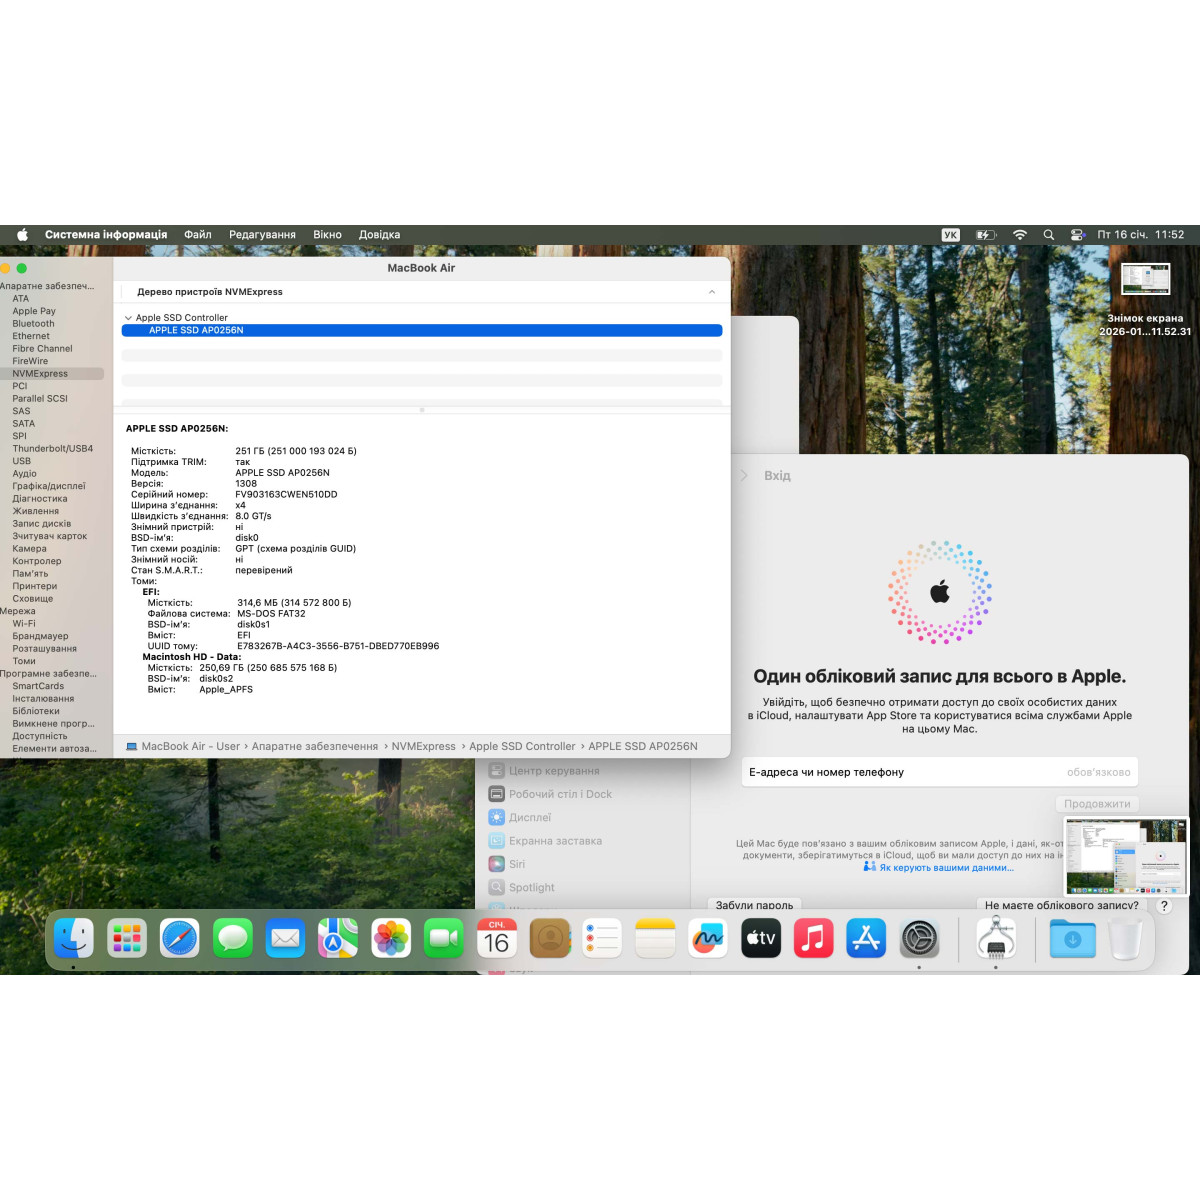The width and height of the screenshot is (1200, 1200).
Task: Click Apple SSD Controller in path bar
Action: [522, 746]
